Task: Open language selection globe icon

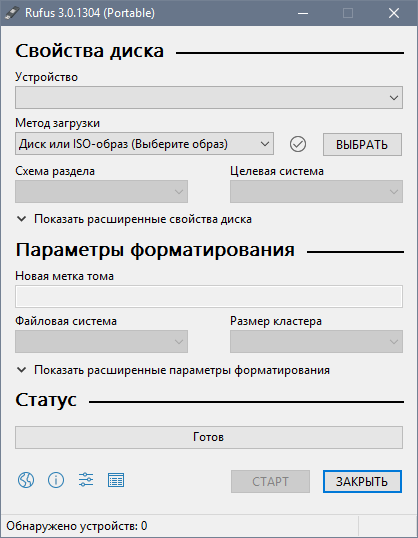Action: coord(26,480)
